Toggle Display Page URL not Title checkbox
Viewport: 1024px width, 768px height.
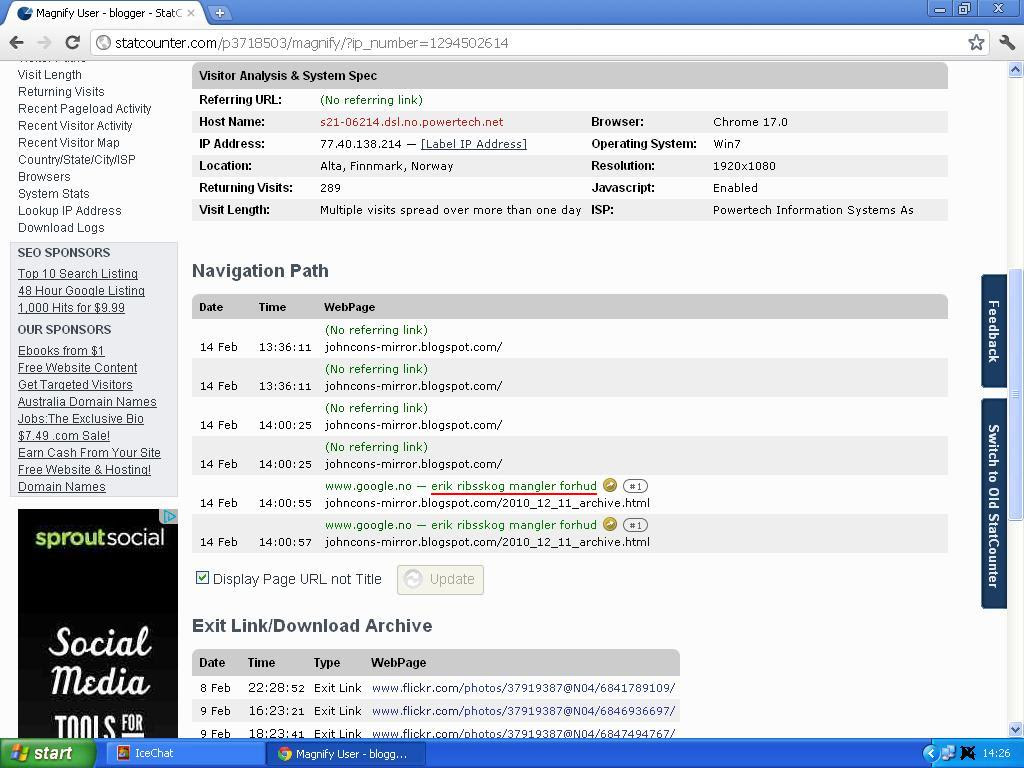click(202, 578)
